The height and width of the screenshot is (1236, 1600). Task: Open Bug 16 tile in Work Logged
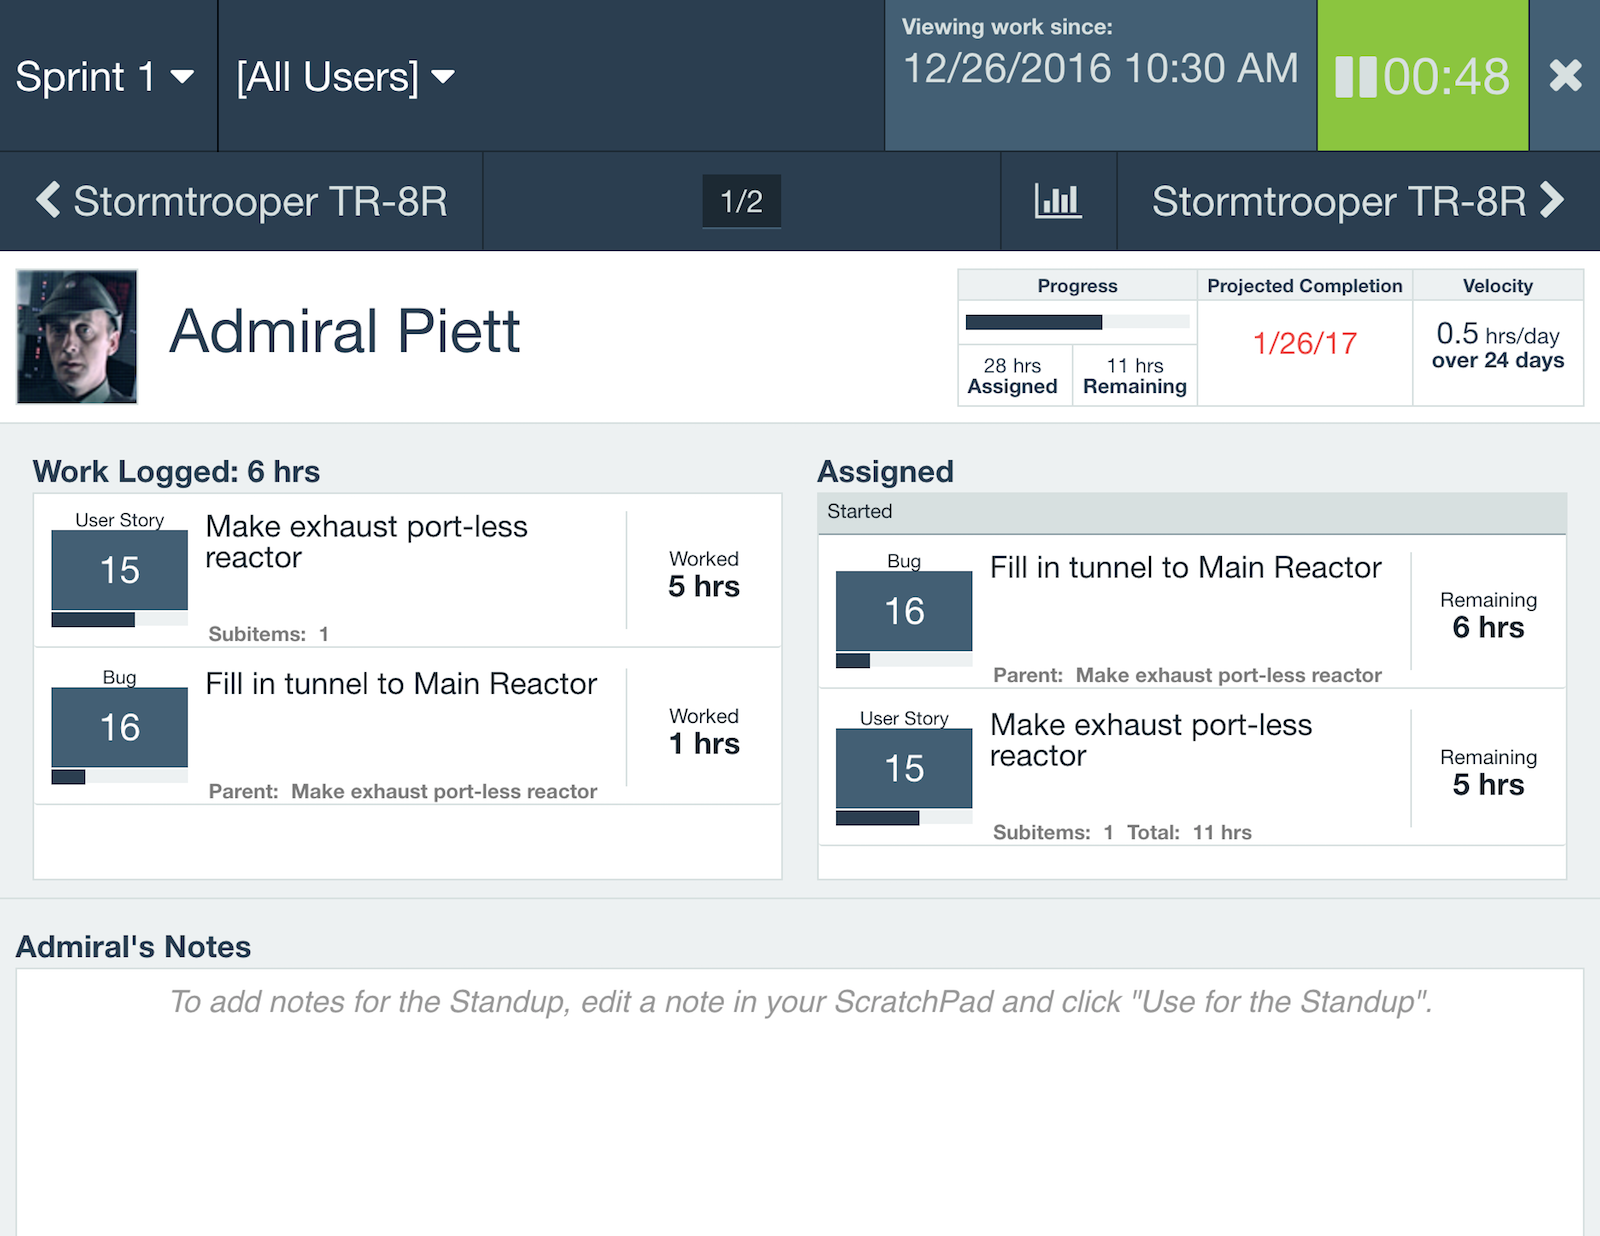pyautogui.click(x=120, y=727)
